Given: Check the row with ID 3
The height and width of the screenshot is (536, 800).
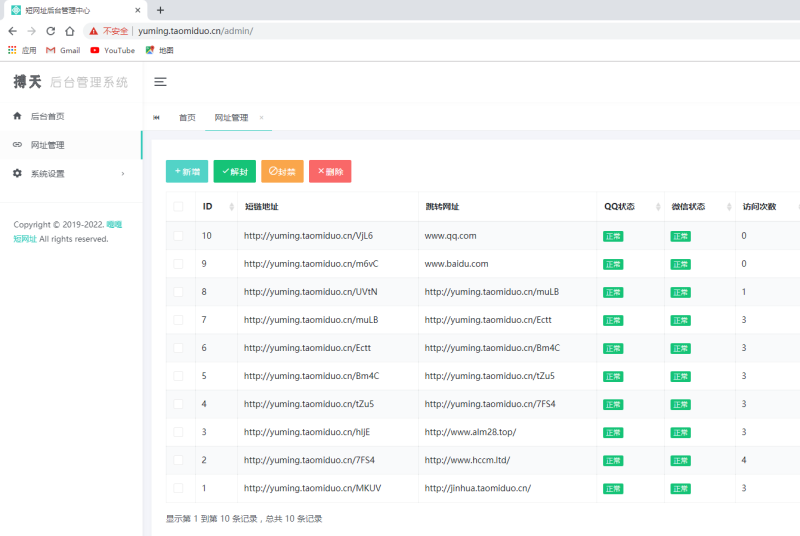Looking at the screenshot, I should (178, 432).
